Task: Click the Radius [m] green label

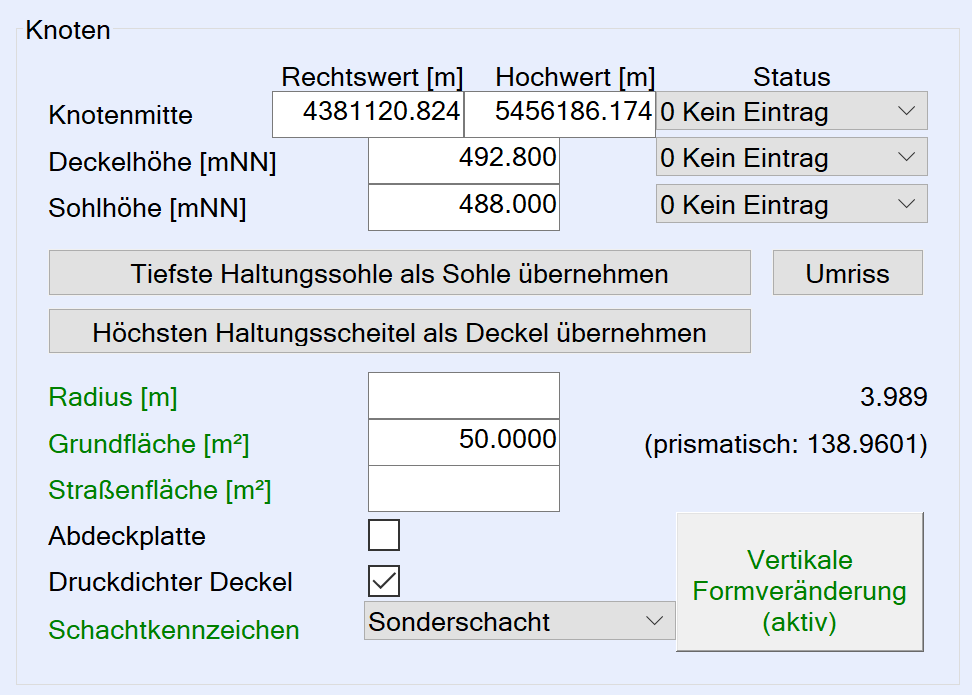Action: pyautogui.click(x=113, y=397)
